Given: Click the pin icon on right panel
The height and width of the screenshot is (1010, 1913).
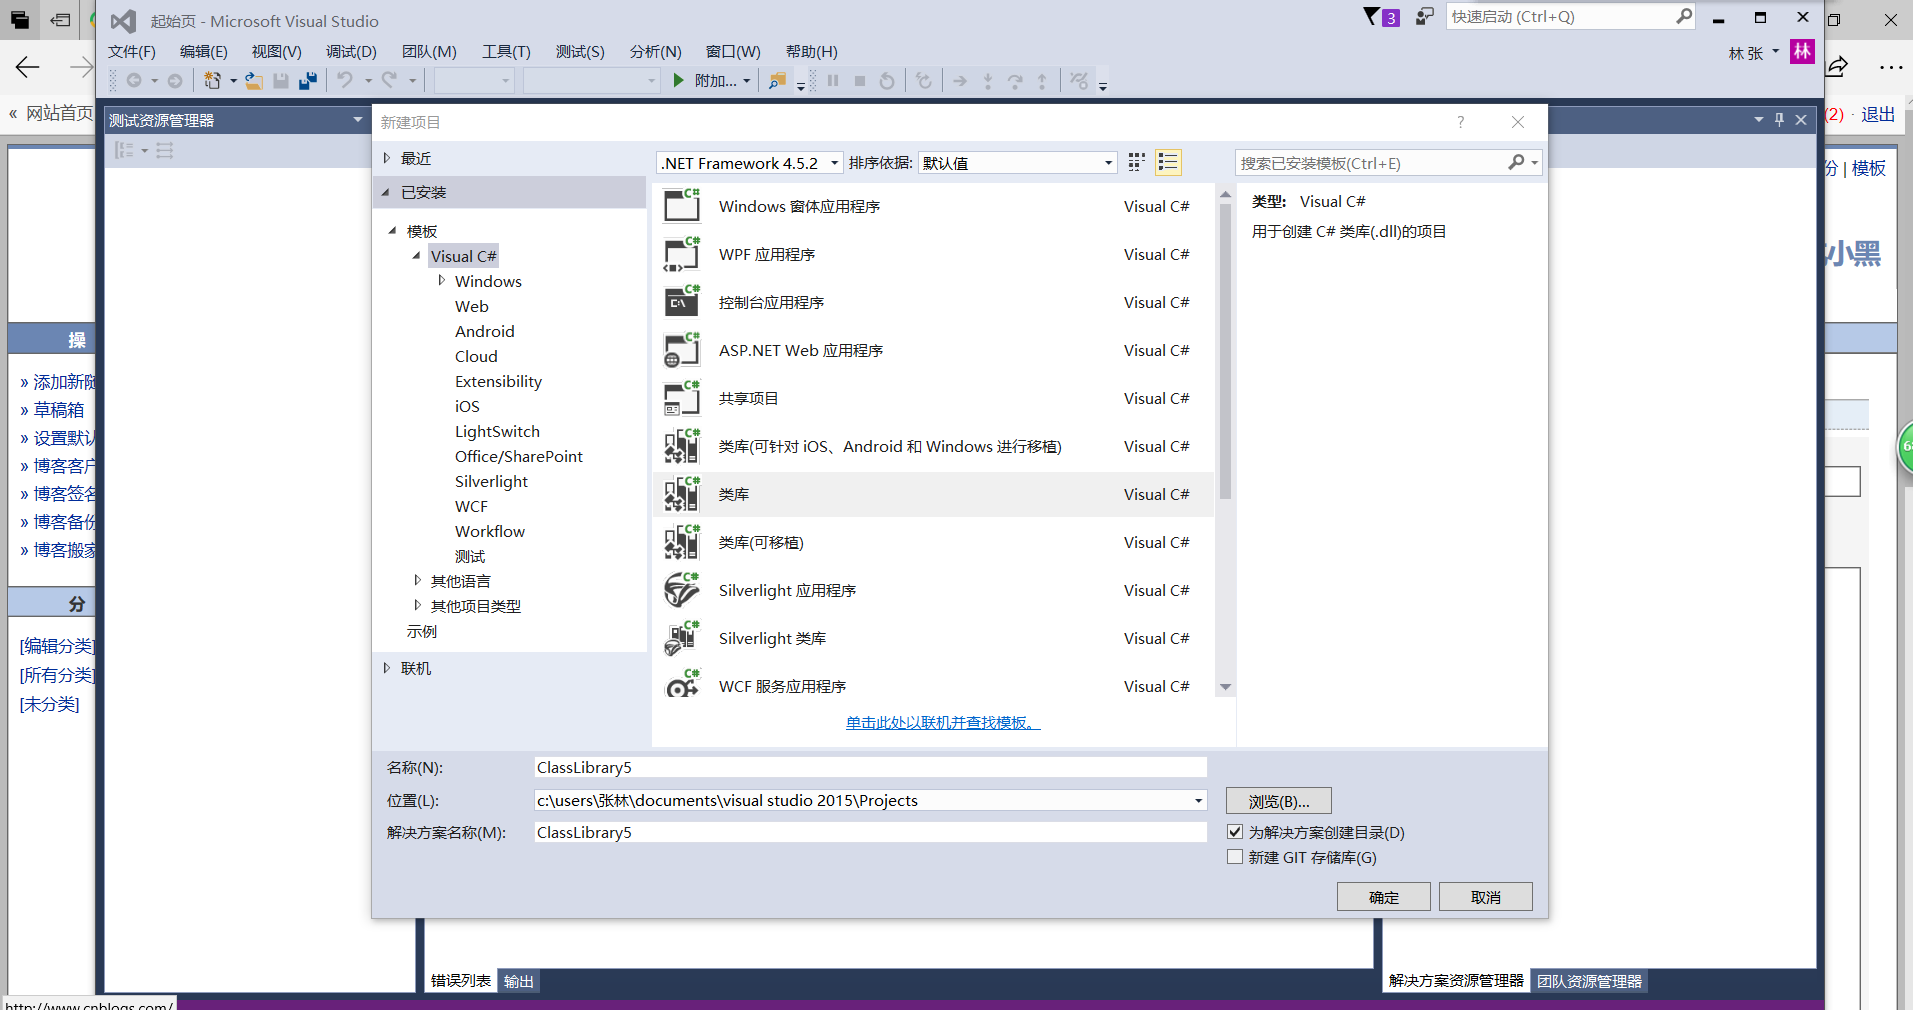Looking at the screenshot, I should (1779, 120).
